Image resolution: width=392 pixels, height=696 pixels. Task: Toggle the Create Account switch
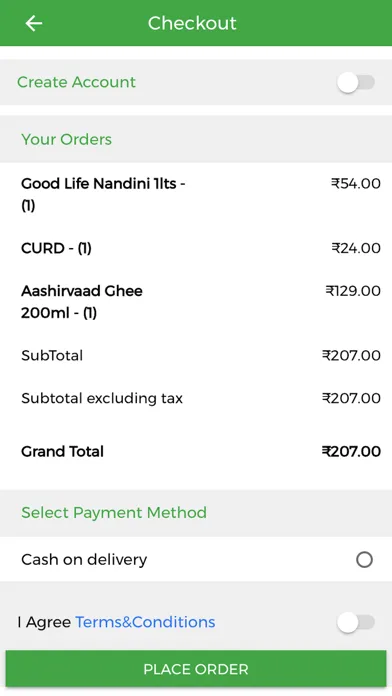point(356,83)
